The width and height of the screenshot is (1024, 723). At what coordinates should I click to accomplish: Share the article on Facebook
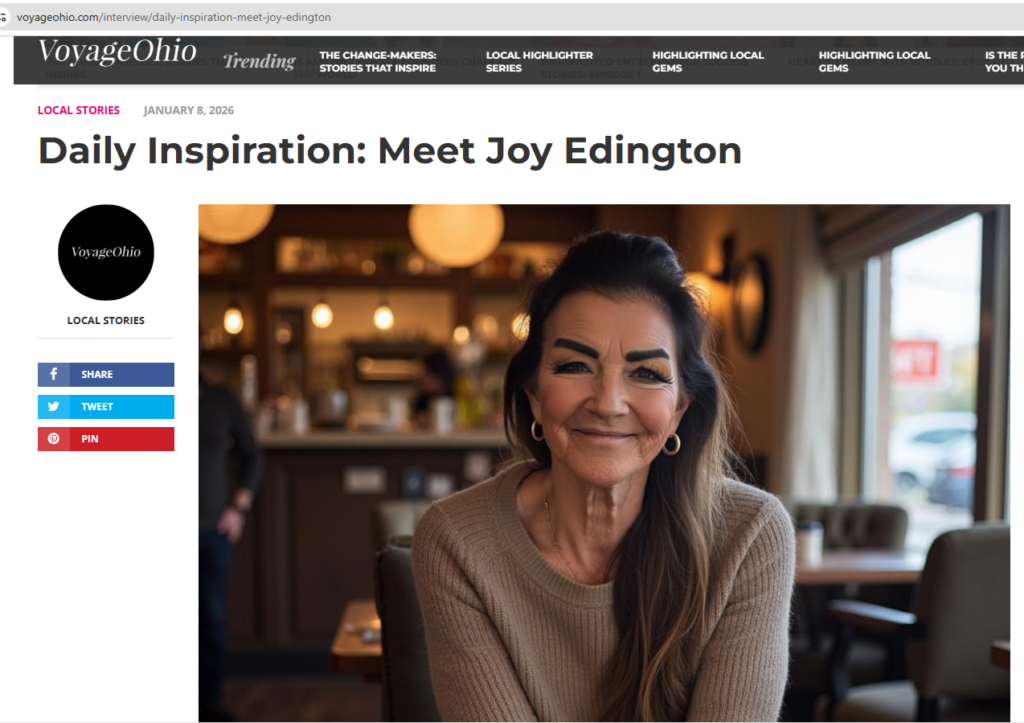[x=106, y=374]
